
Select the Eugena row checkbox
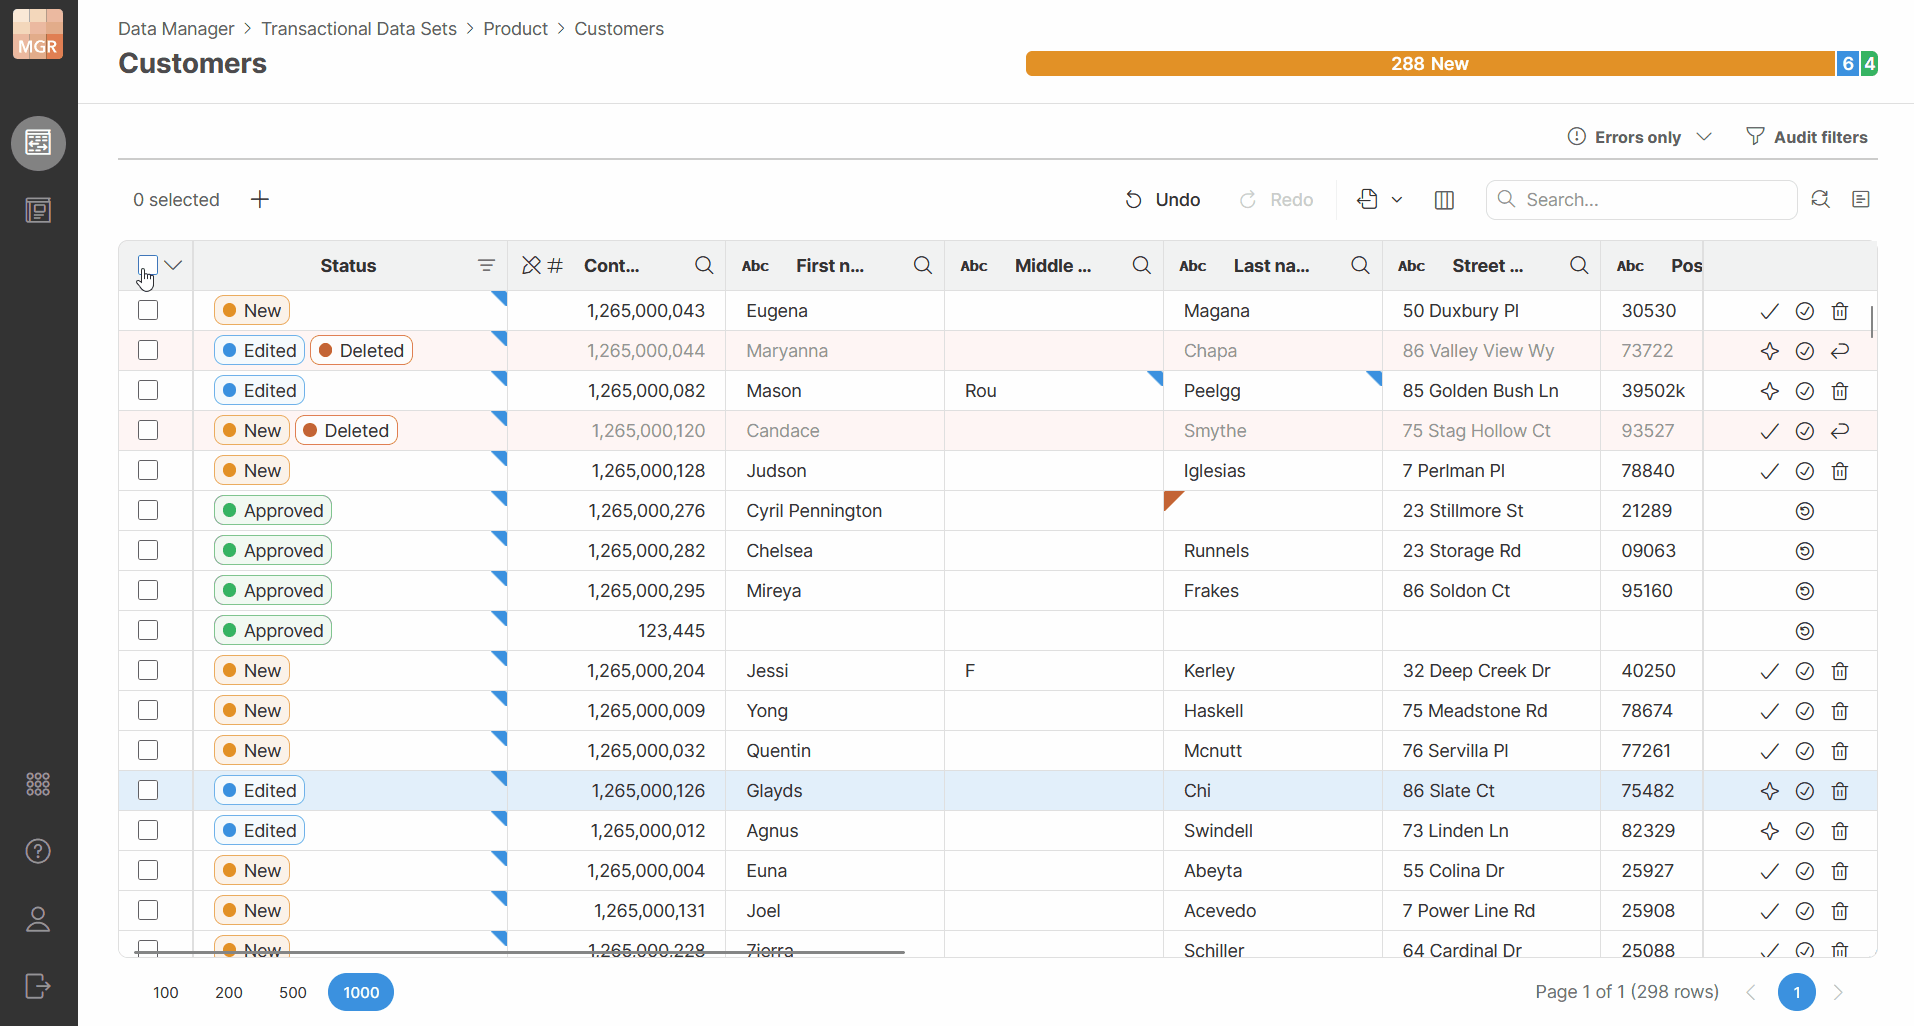tap(148, 310)
